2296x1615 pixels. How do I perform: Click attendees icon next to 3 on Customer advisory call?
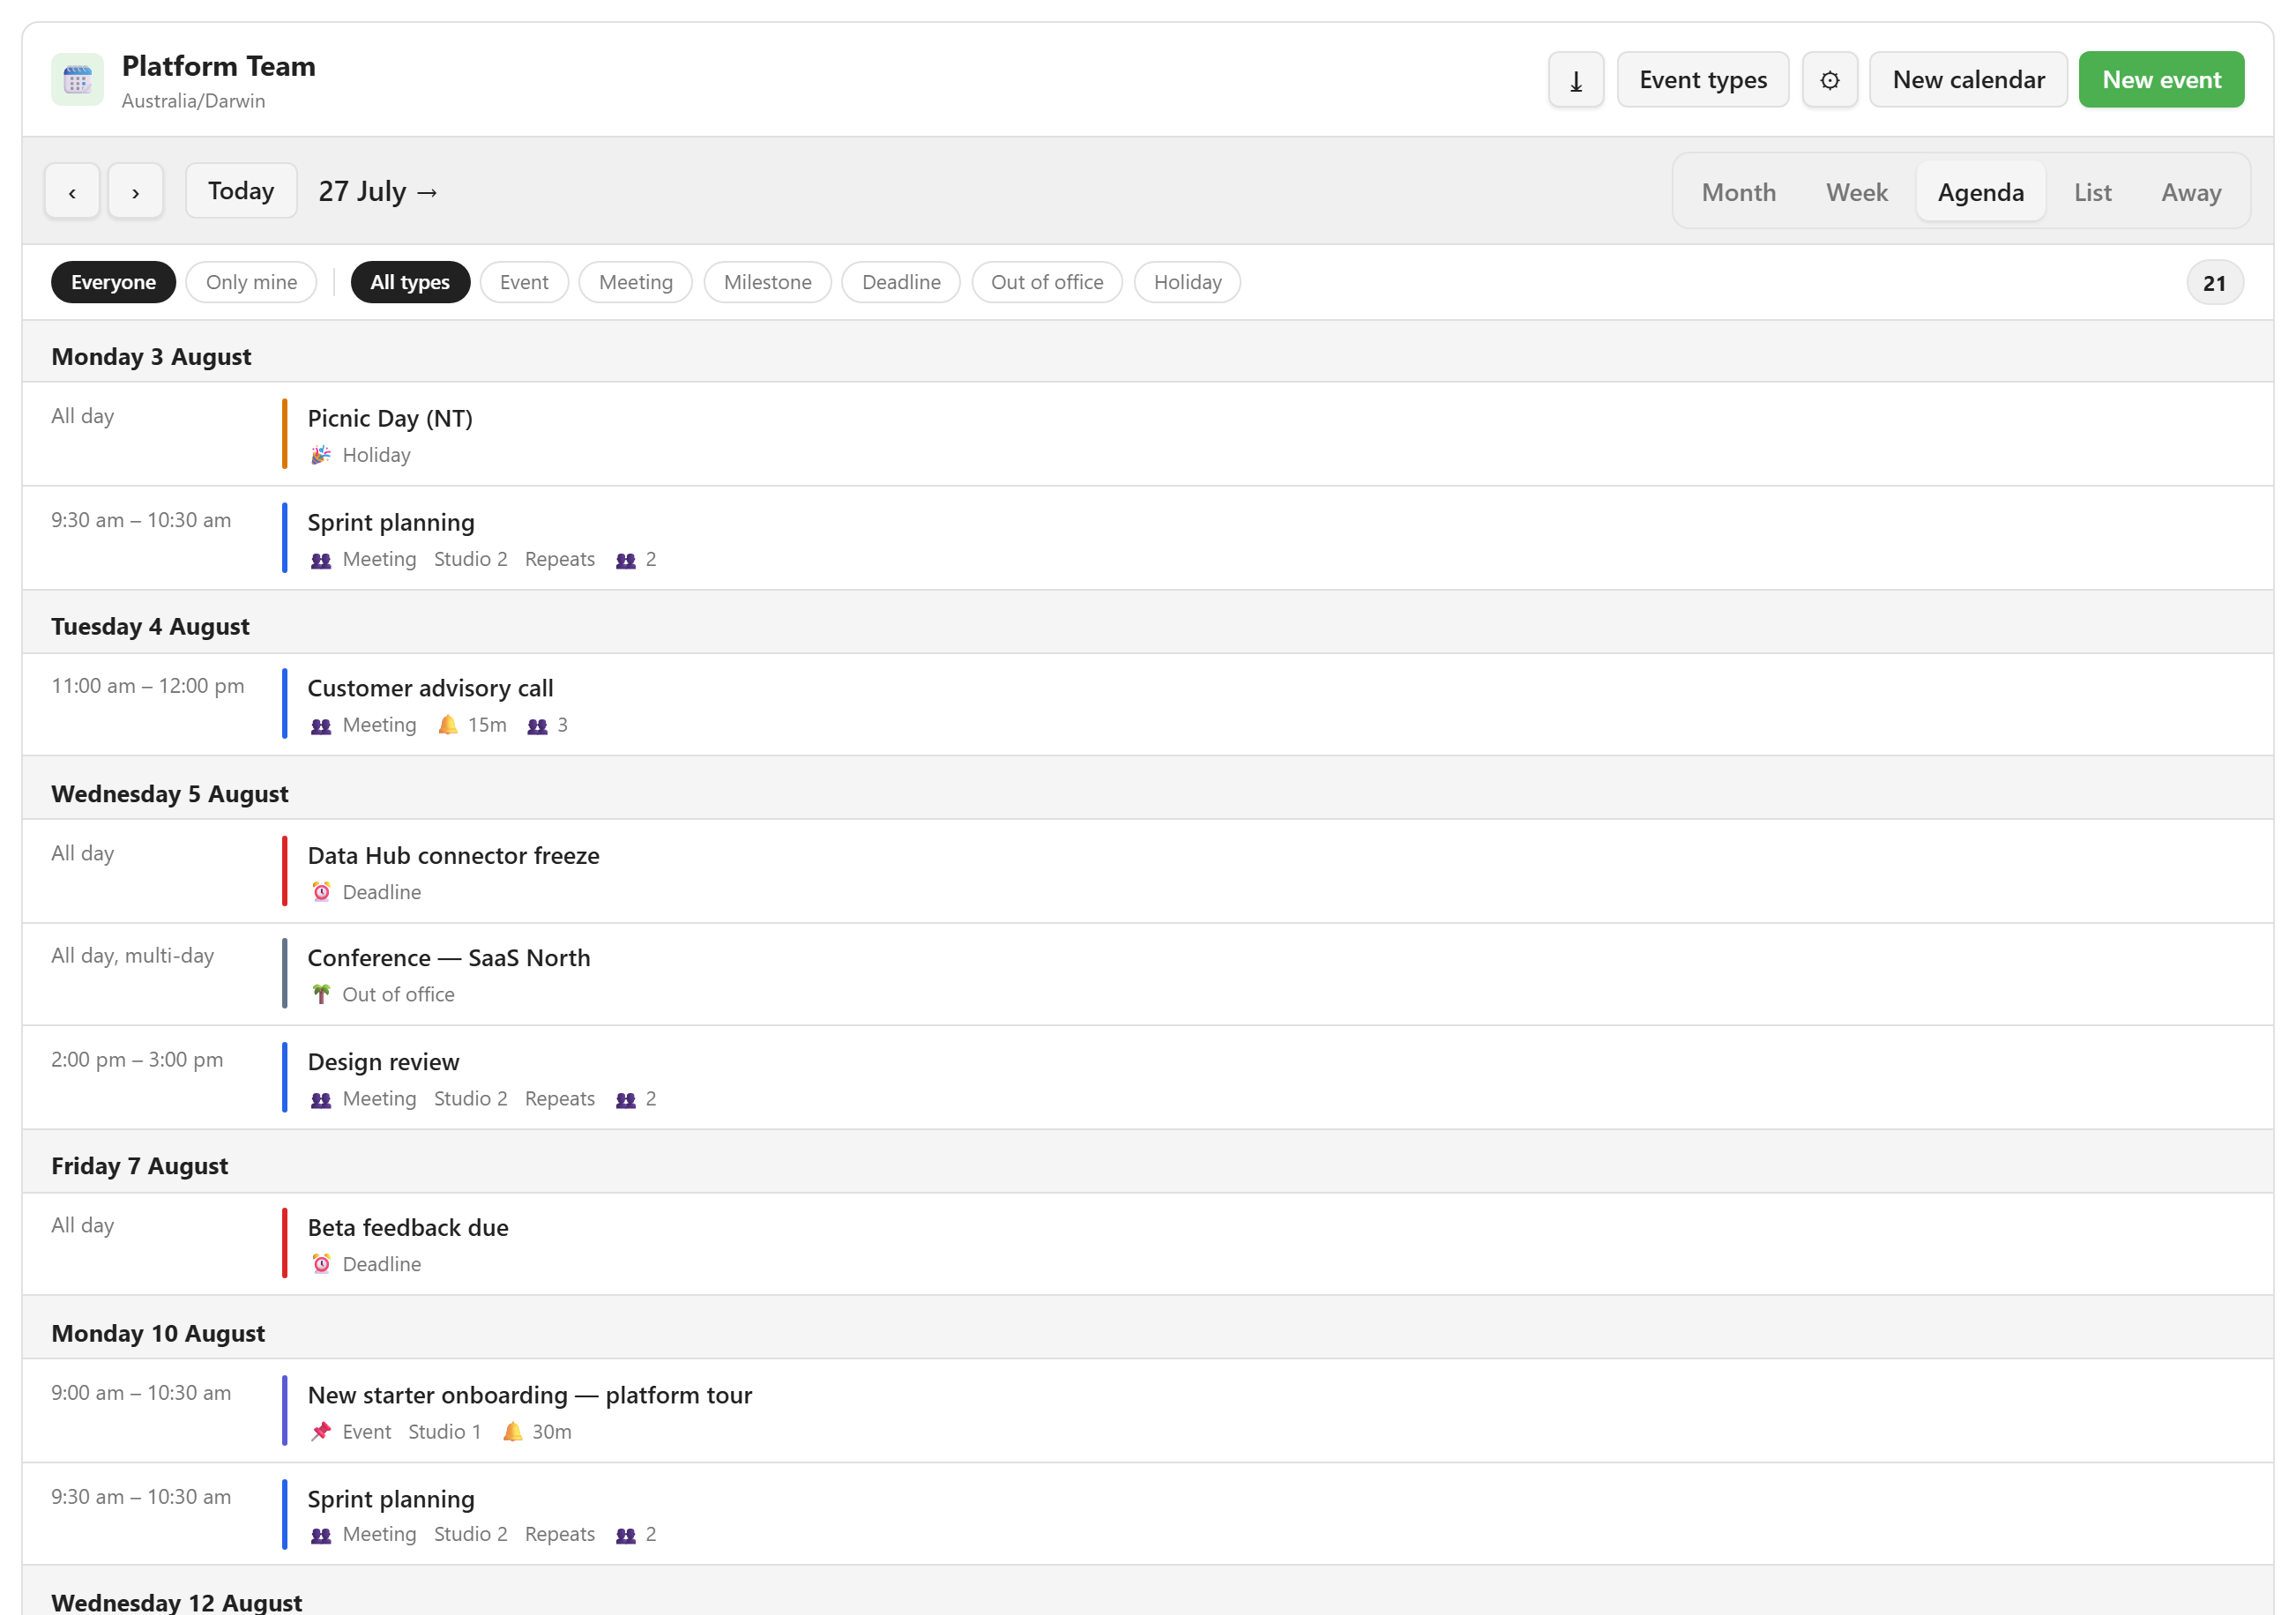point(538,726)
